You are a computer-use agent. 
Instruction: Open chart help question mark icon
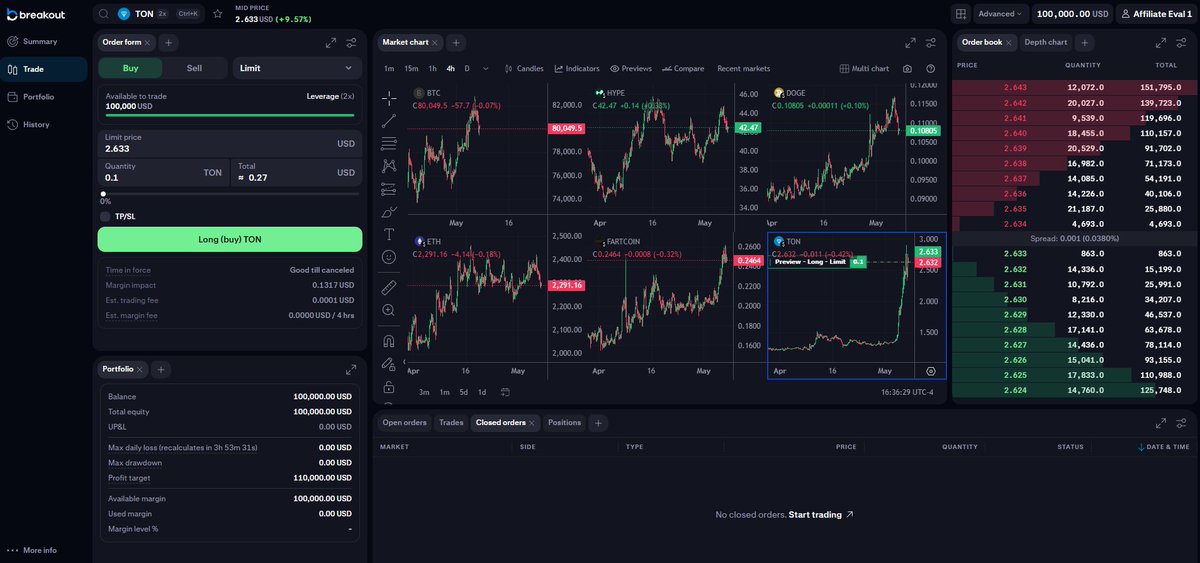click(931, 69)
